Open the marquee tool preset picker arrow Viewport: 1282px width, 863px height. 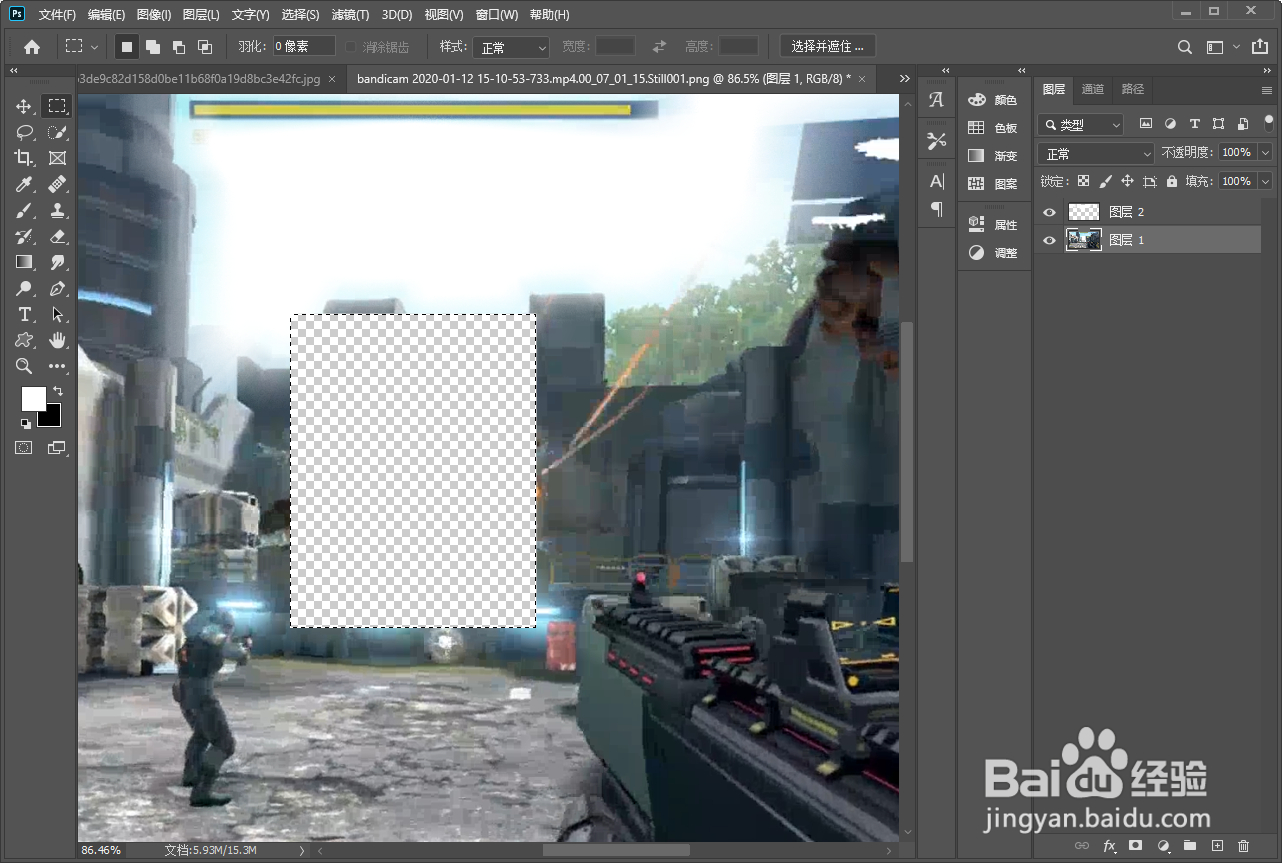click(94, 47)
